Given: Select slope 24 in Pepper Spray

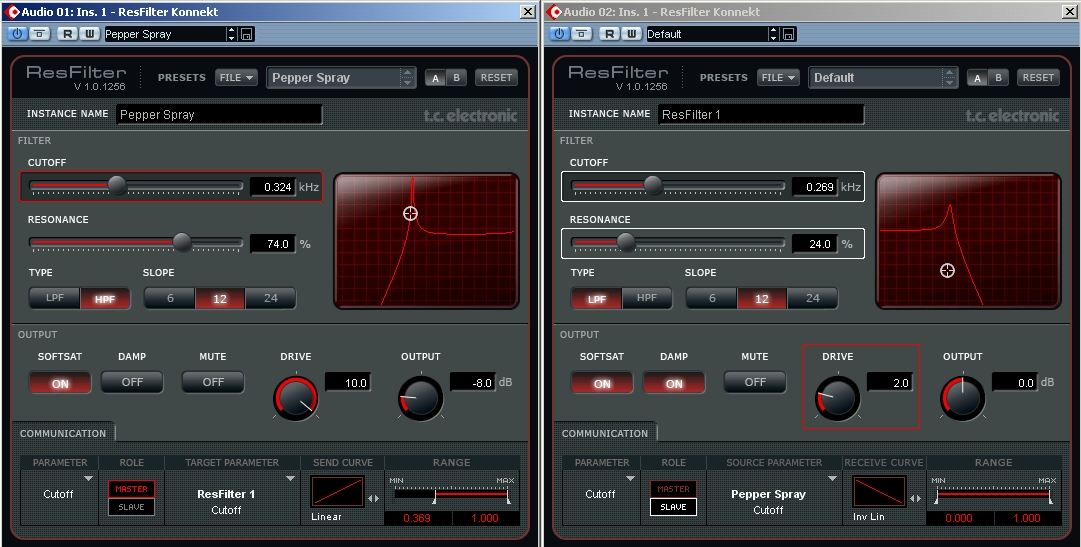Looking at the screenshot, I should [270, 299].
